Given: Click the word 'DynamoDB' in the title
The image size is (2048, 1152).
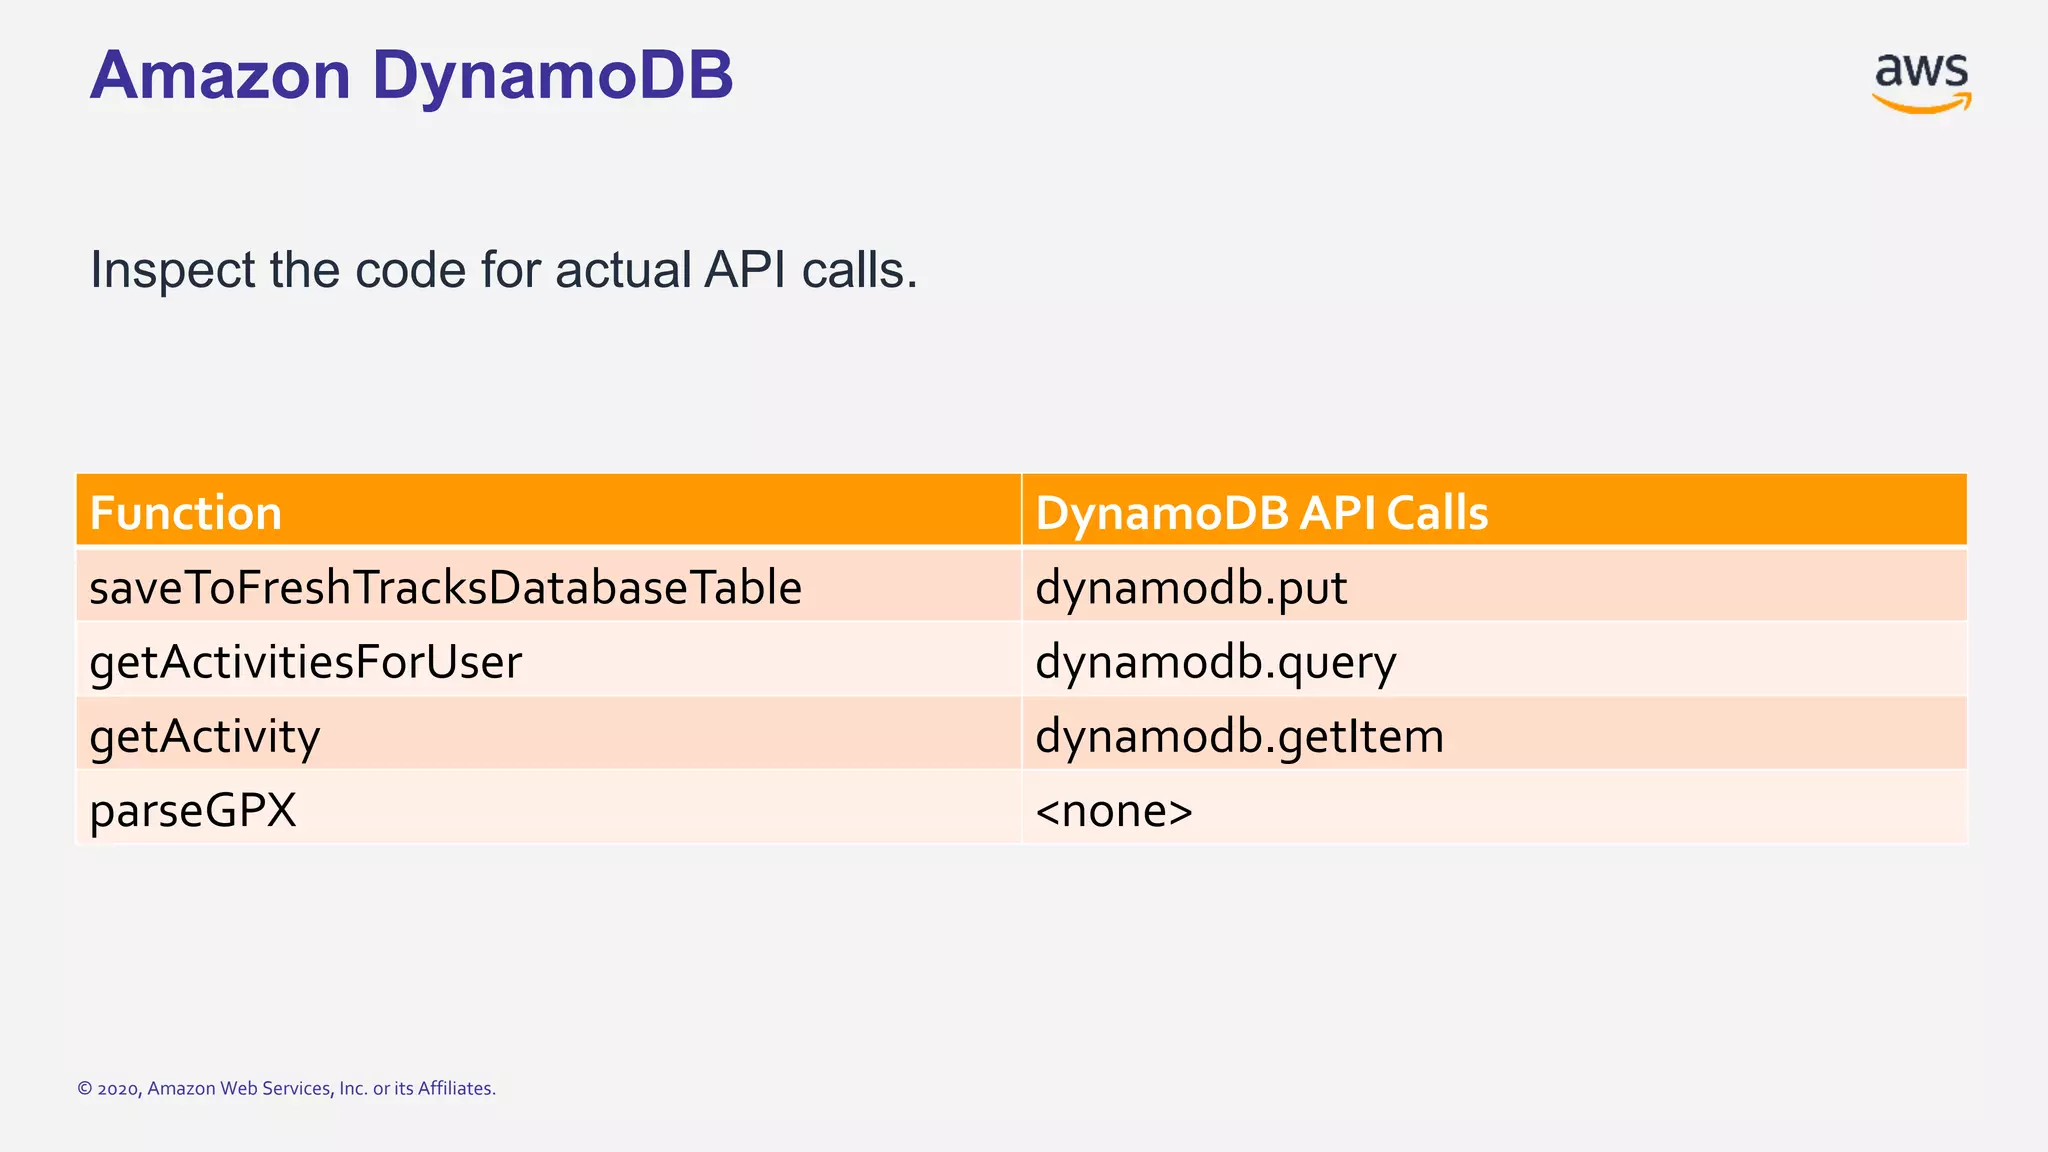Looking at the screenshot, I should pyautogui.click(x=552, y=76).
